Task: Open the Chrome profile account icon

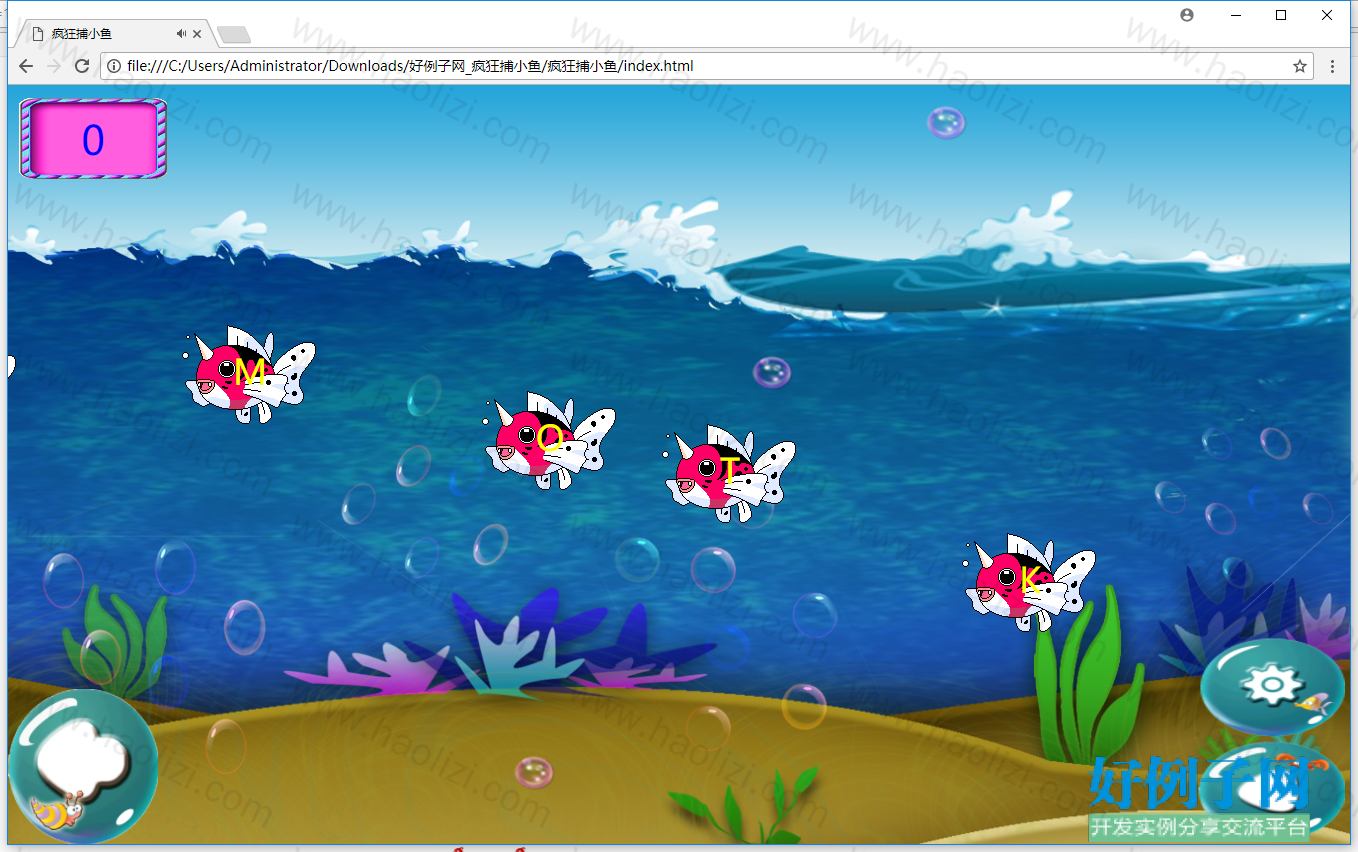Action: pos(1187,15)
